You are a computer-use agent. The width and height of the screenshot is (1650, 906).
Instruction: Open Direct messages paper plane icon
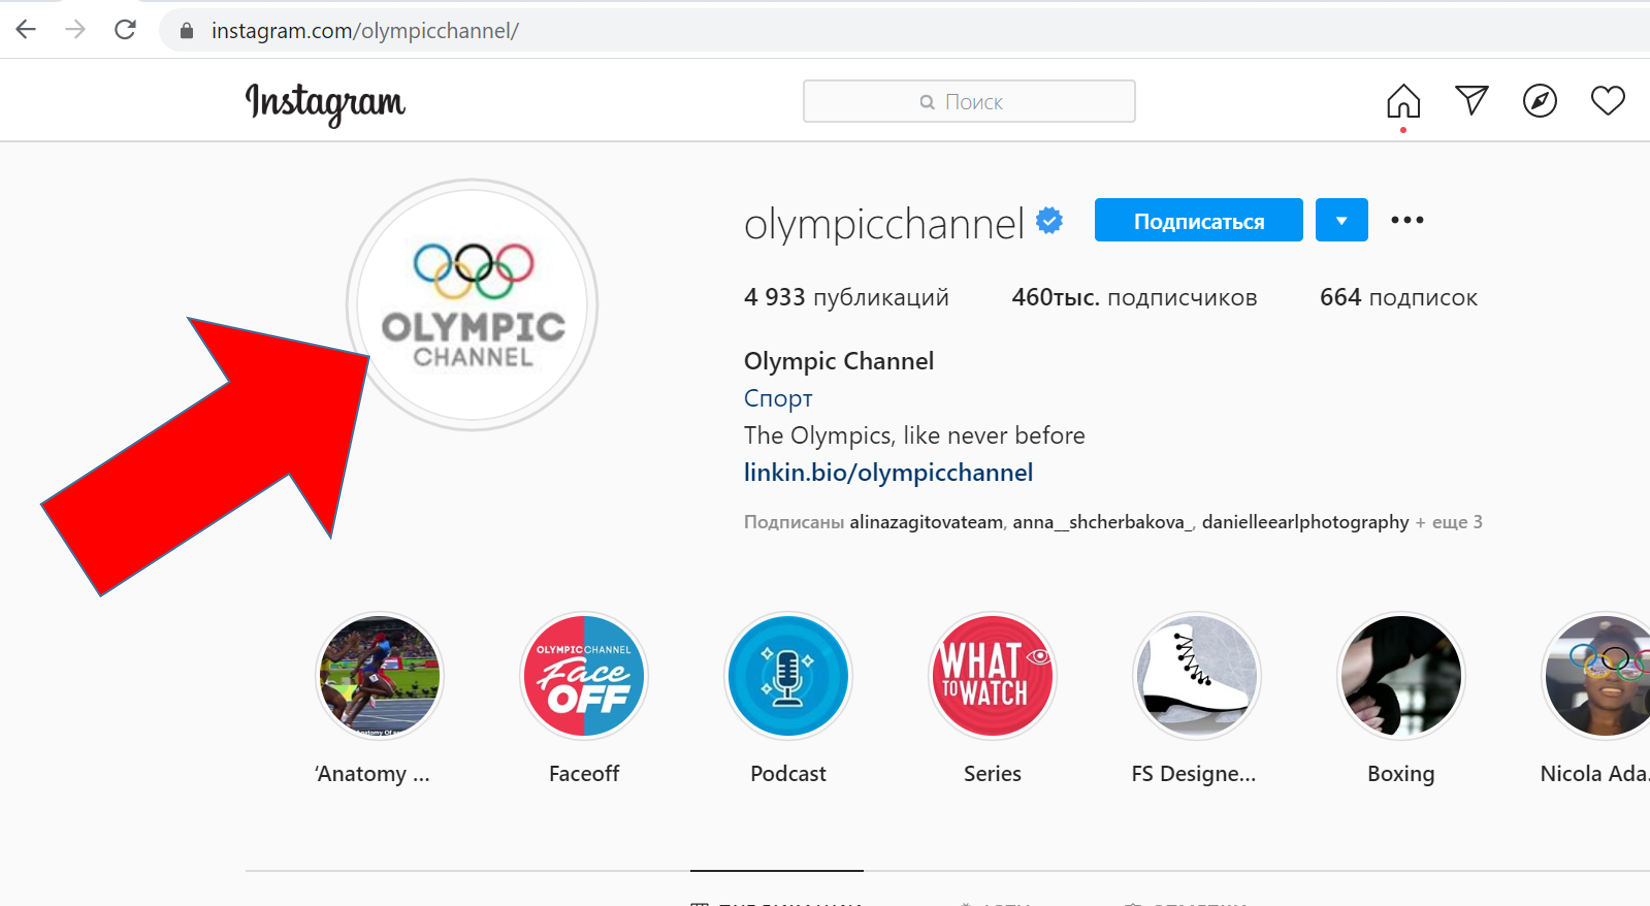(1471, 100)
